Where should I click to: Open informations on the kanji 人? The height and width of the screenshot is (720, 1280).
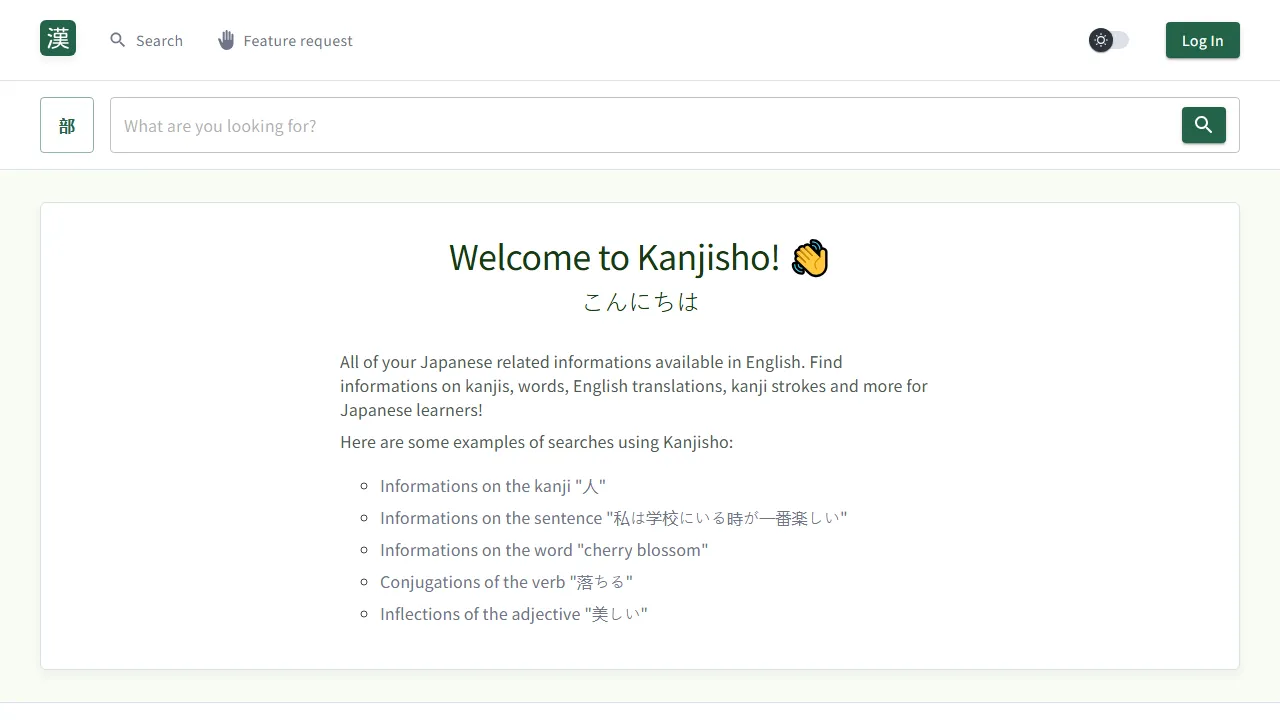pyautogui.click(x=493, y=486)
